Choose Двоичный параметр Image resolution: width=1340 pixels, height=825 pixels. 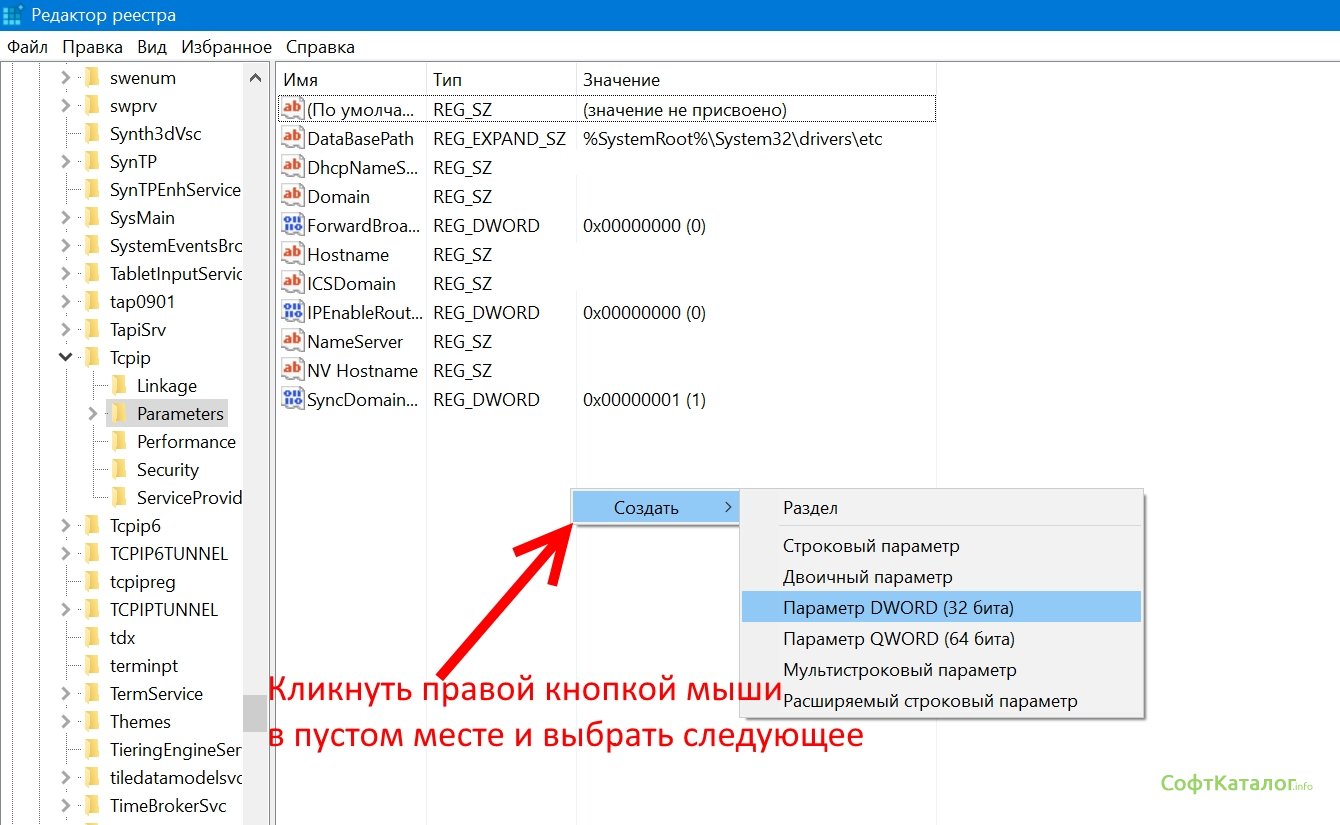coord(941,577)
